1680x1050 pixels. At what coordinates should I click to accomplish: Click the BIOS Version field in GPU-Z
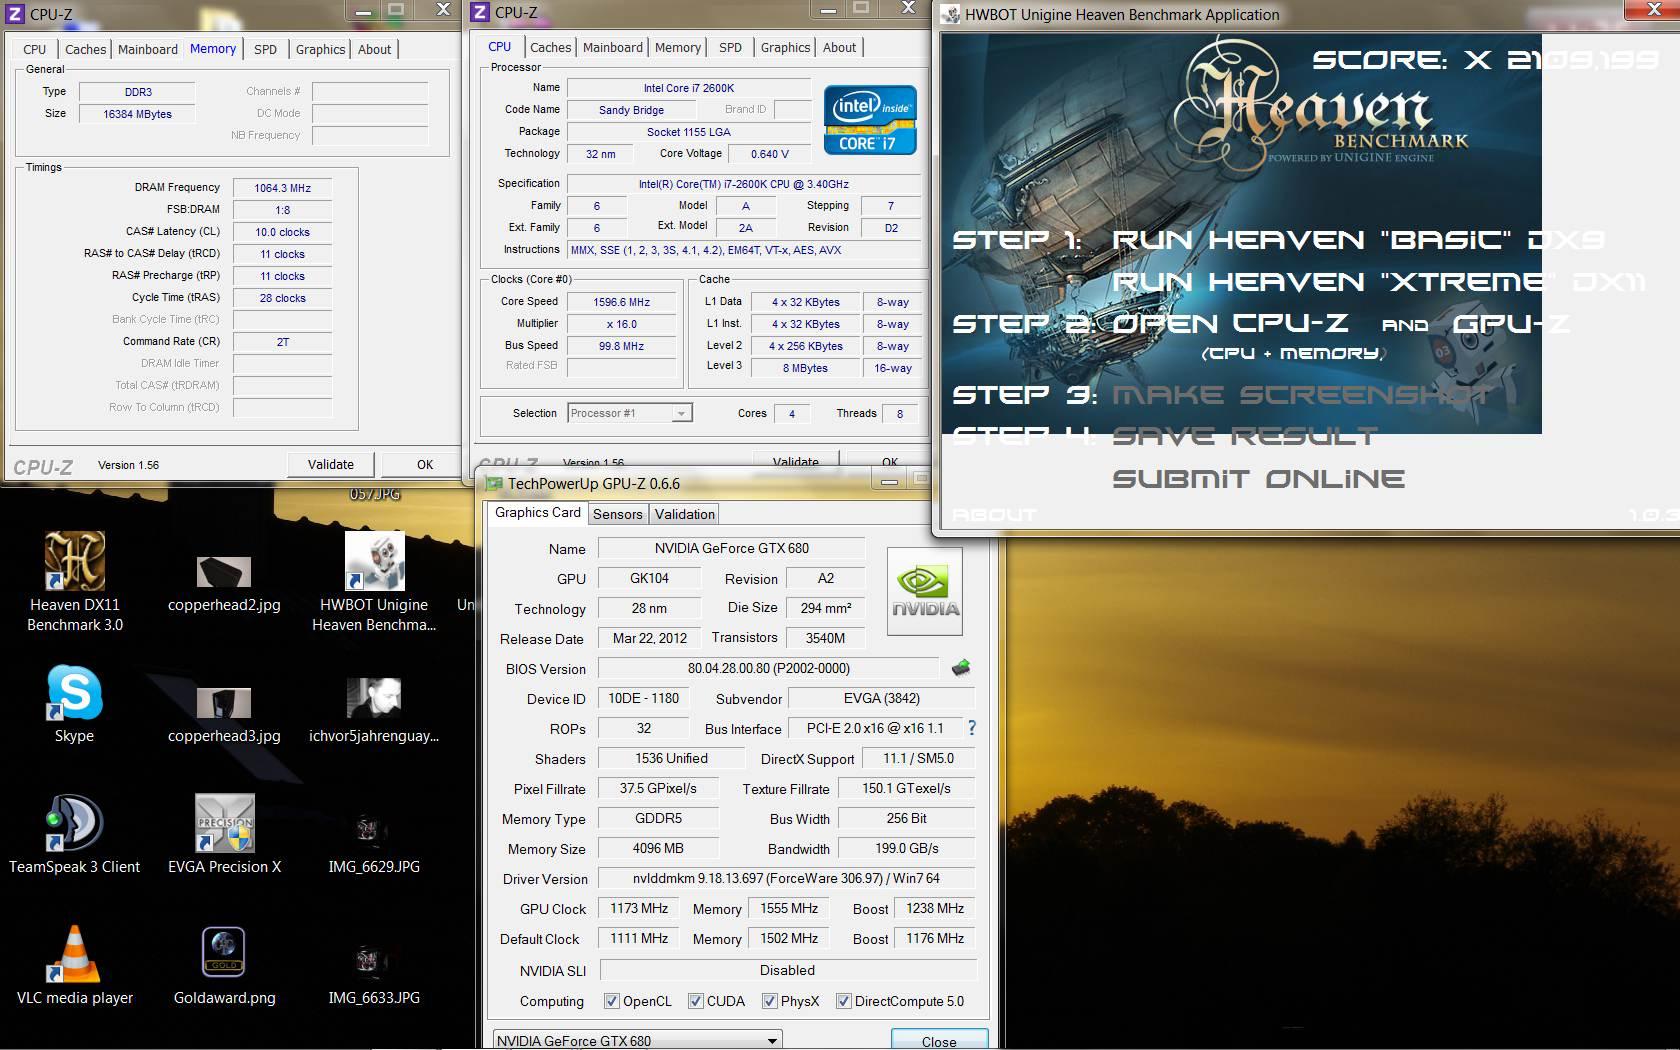[x=768, y=668]
